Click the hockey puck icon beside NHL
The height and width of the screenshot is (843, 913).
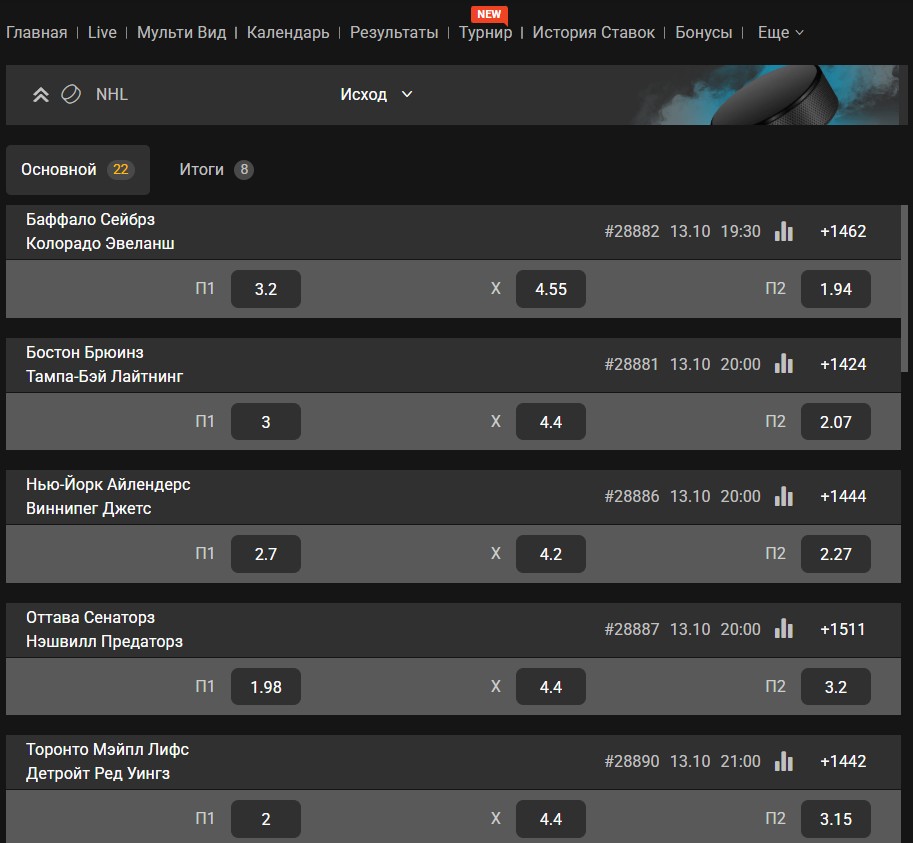(71, 94)
